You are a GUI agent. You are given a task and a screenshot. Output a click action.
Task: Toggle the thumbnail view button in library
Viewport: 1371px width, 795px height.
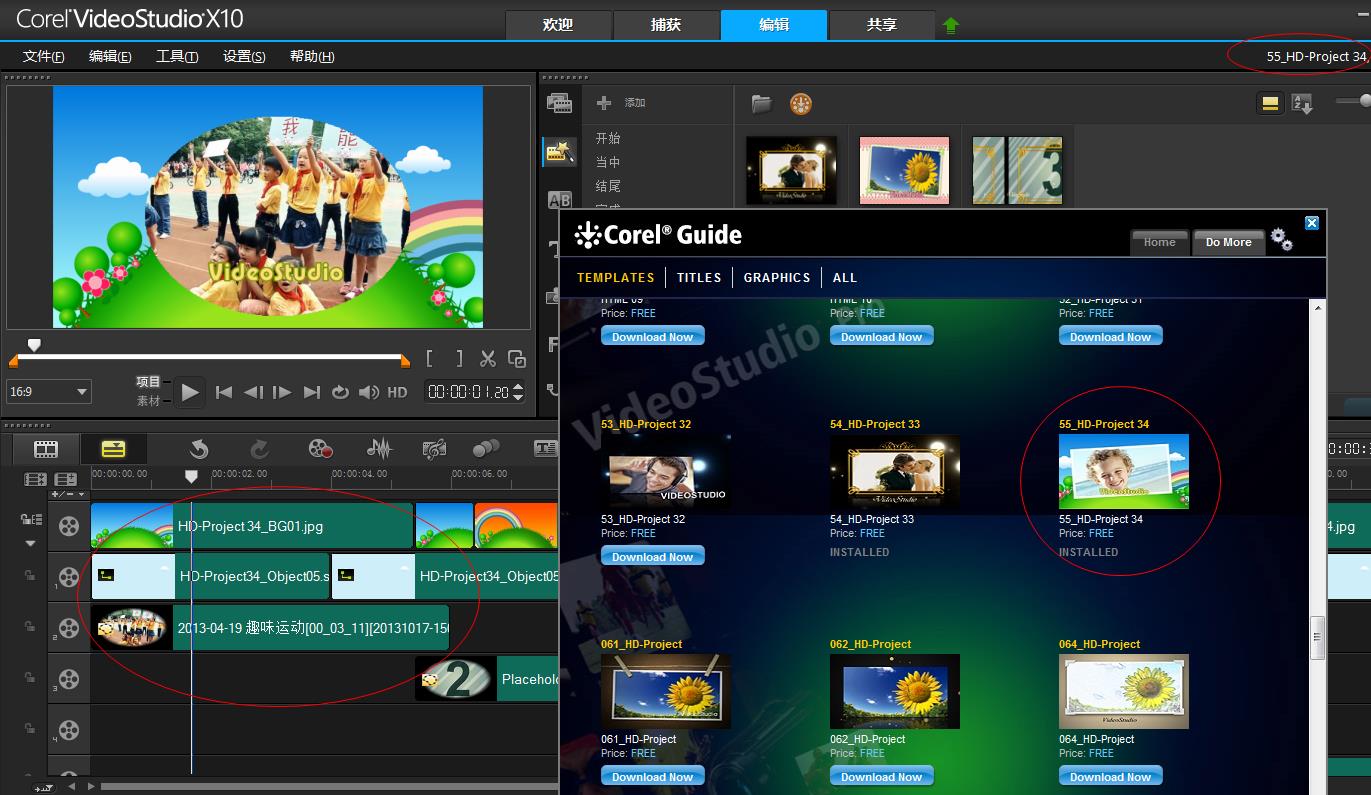coord(1270,103)
